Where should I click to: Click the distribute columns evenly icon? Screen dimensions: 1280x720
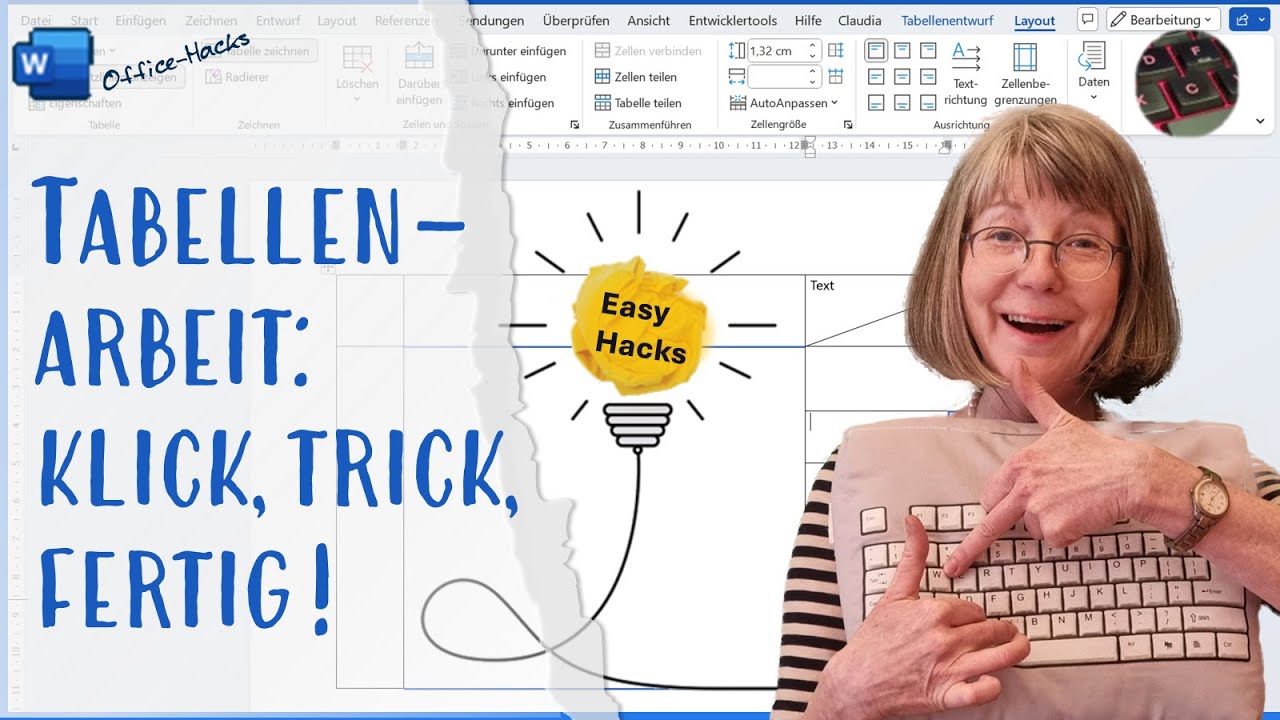[836, 77]
